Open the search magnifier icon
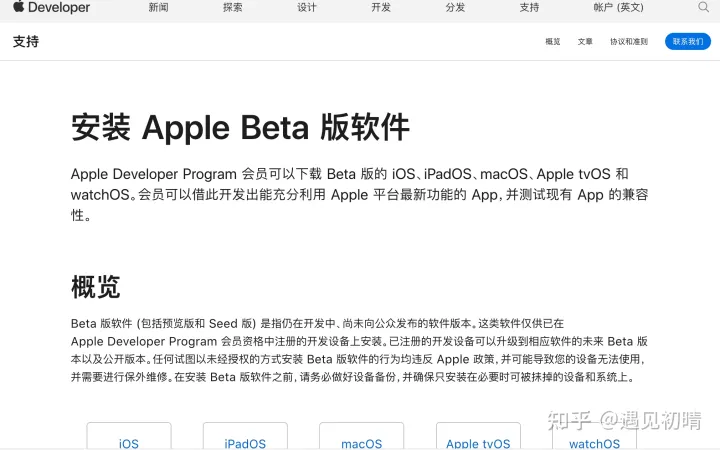Screen dimensions: 720x450 (703, 7)
